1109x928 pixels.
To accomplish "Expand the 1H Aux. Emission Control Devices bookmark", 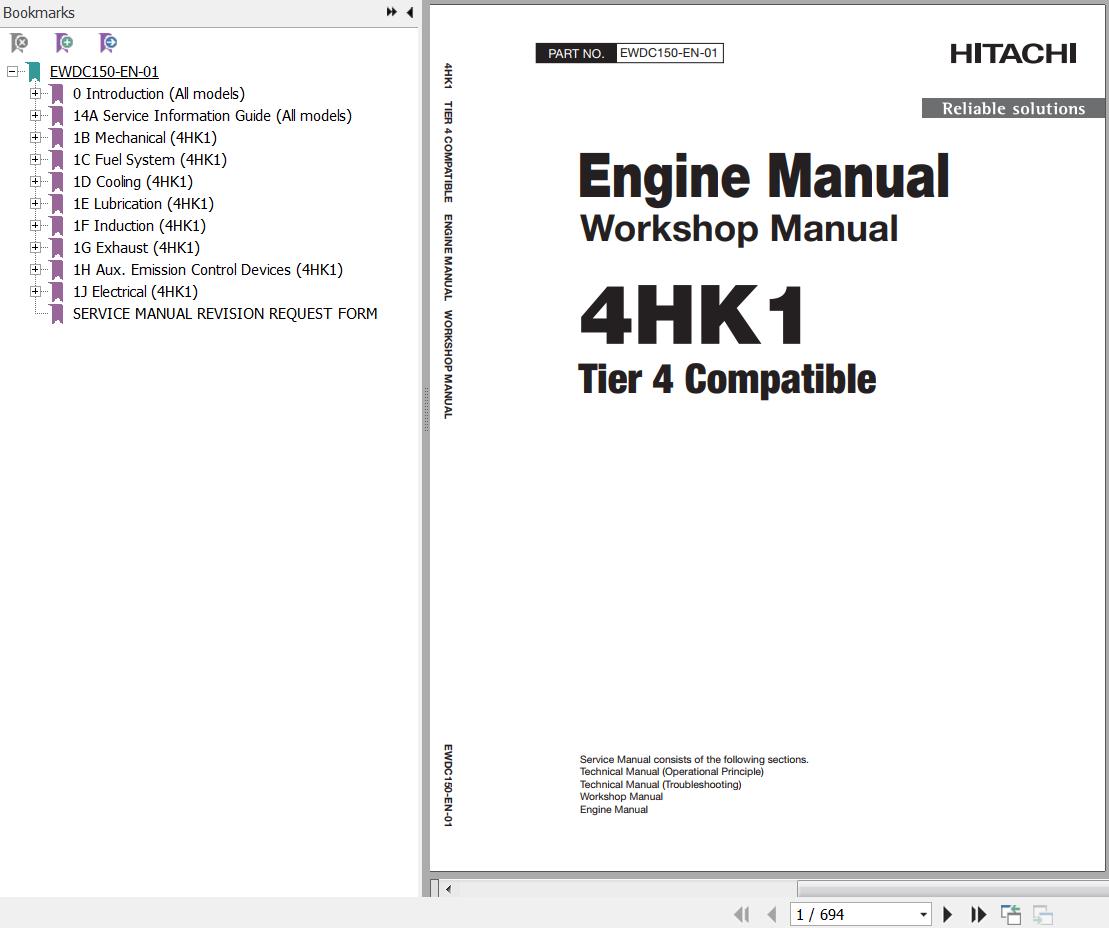I will click(35, 269).
